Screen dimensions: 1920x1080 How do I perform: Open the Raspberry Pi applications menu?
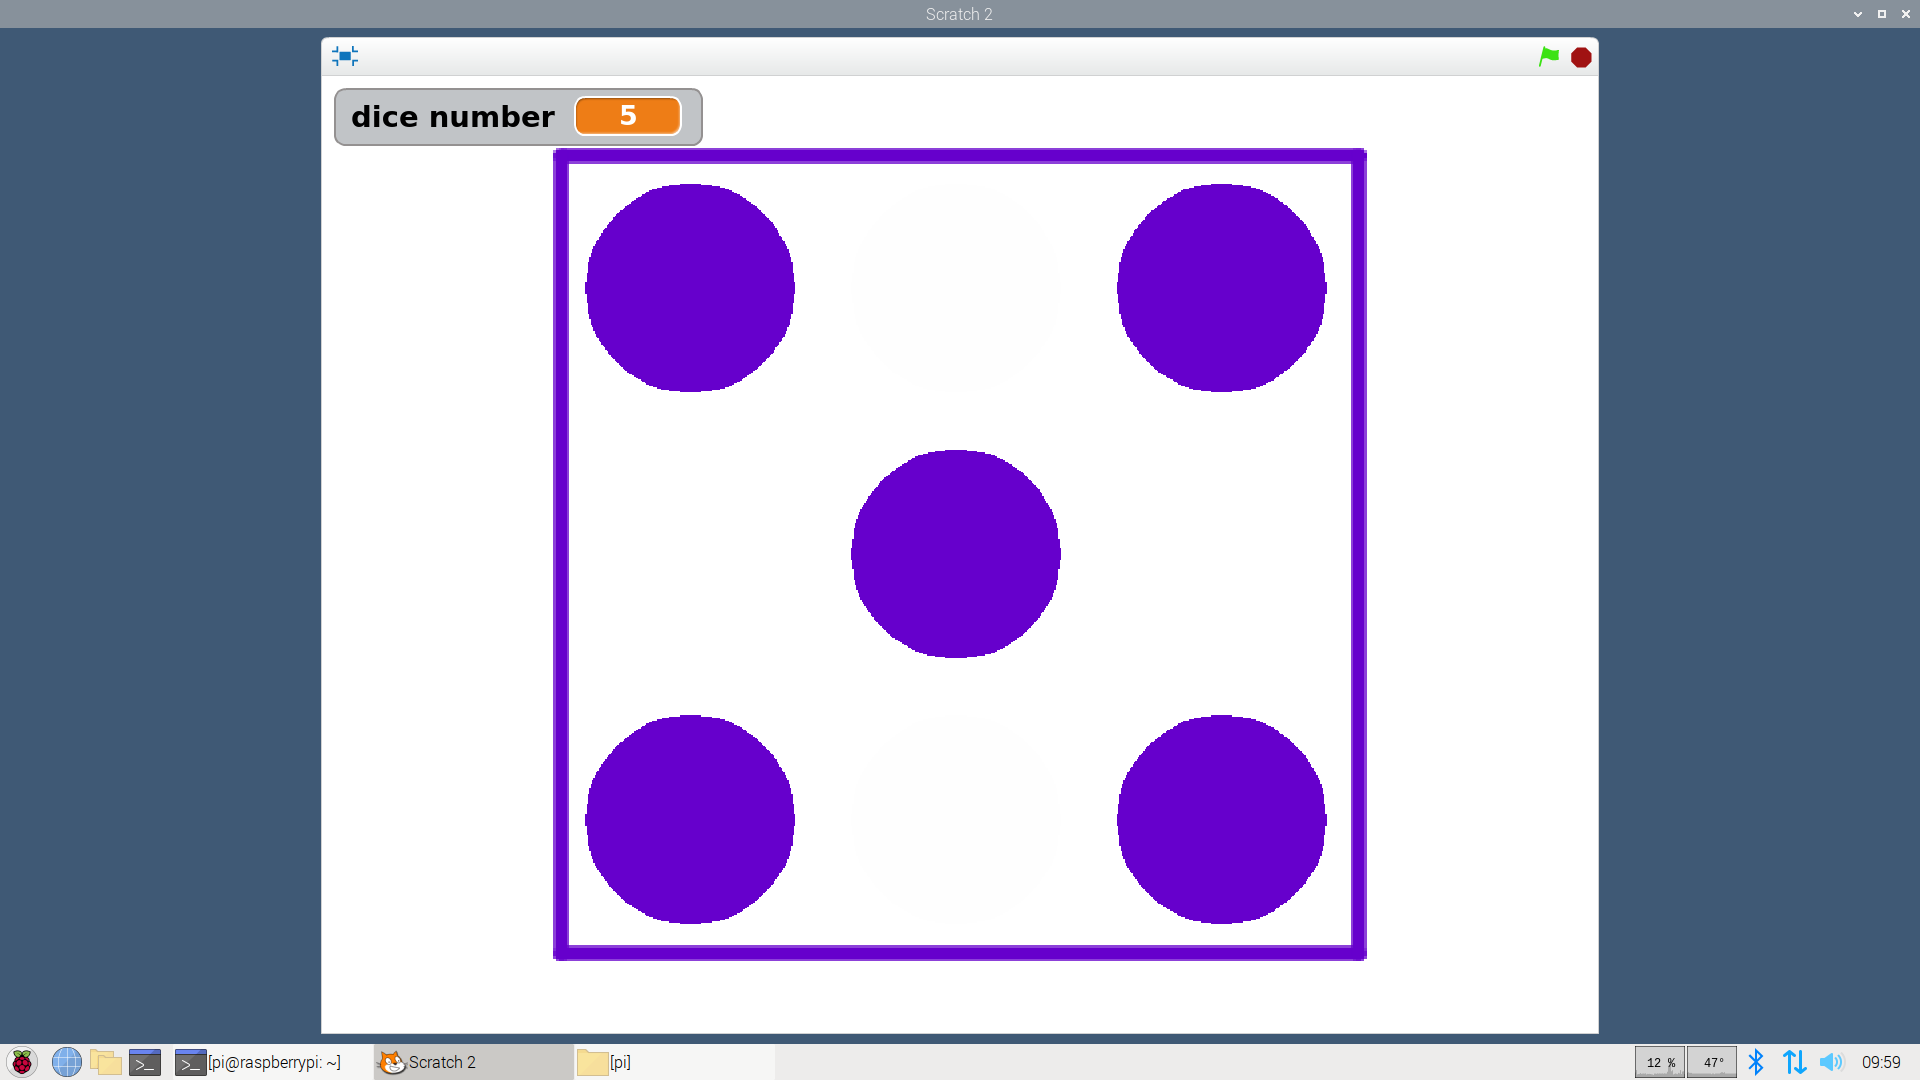(21, 1062)
